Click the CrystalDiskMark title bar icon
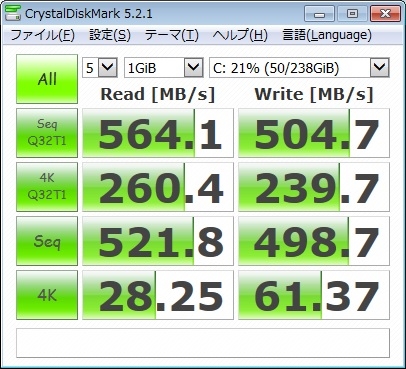 (13, 13)
